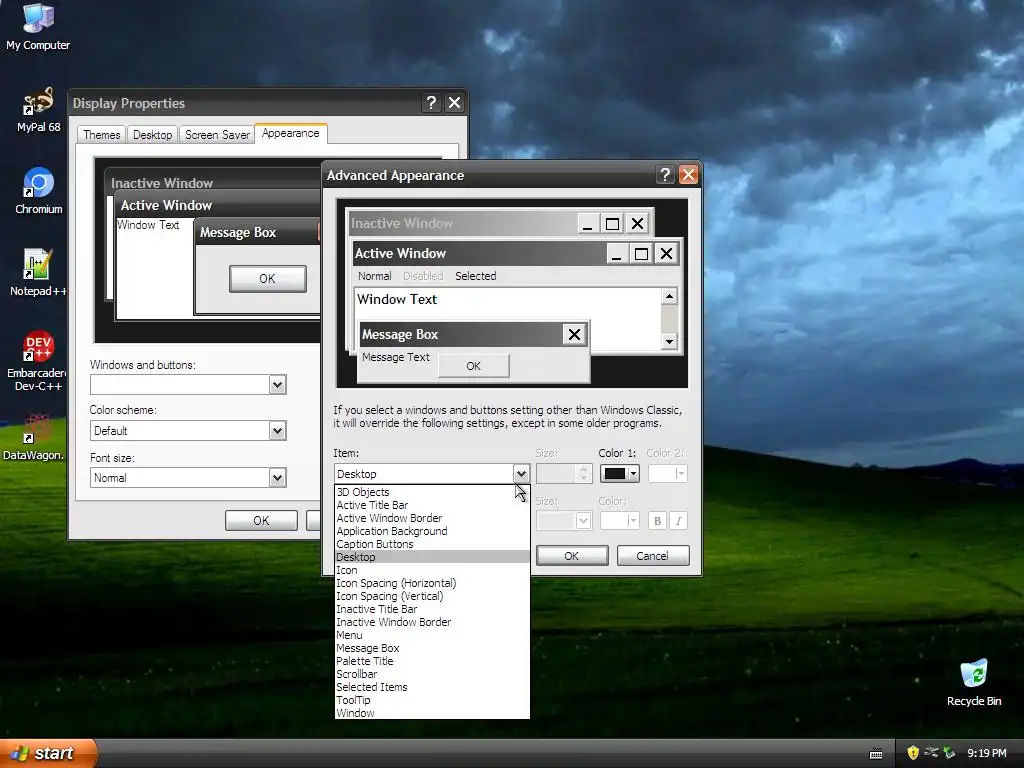Choose 3D Objects from the Item list

[432, 492]
